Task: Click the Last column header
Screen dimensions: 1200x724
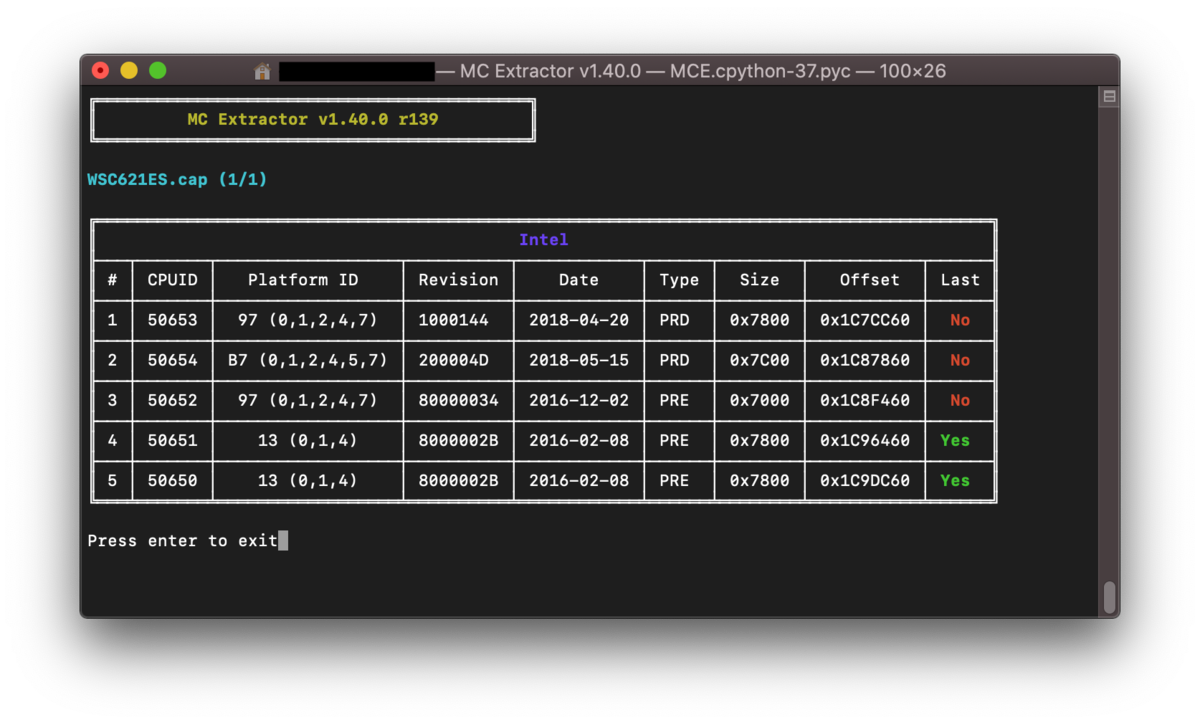Action: coord(960,280)
